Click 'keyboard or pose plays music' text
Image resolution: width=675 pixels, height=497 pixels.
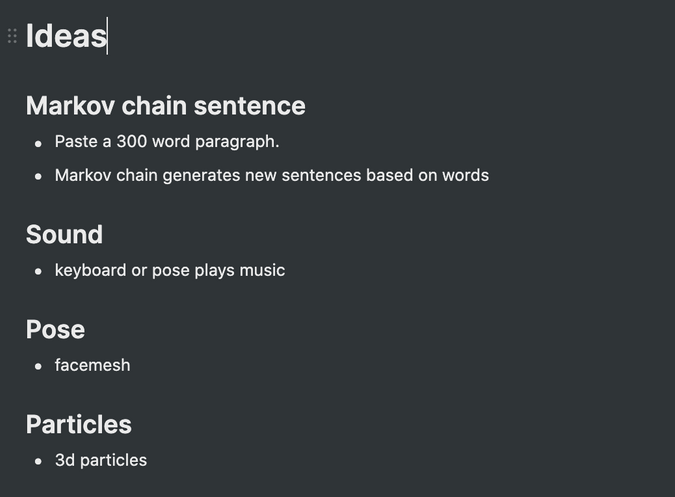(x=169, y=270)
